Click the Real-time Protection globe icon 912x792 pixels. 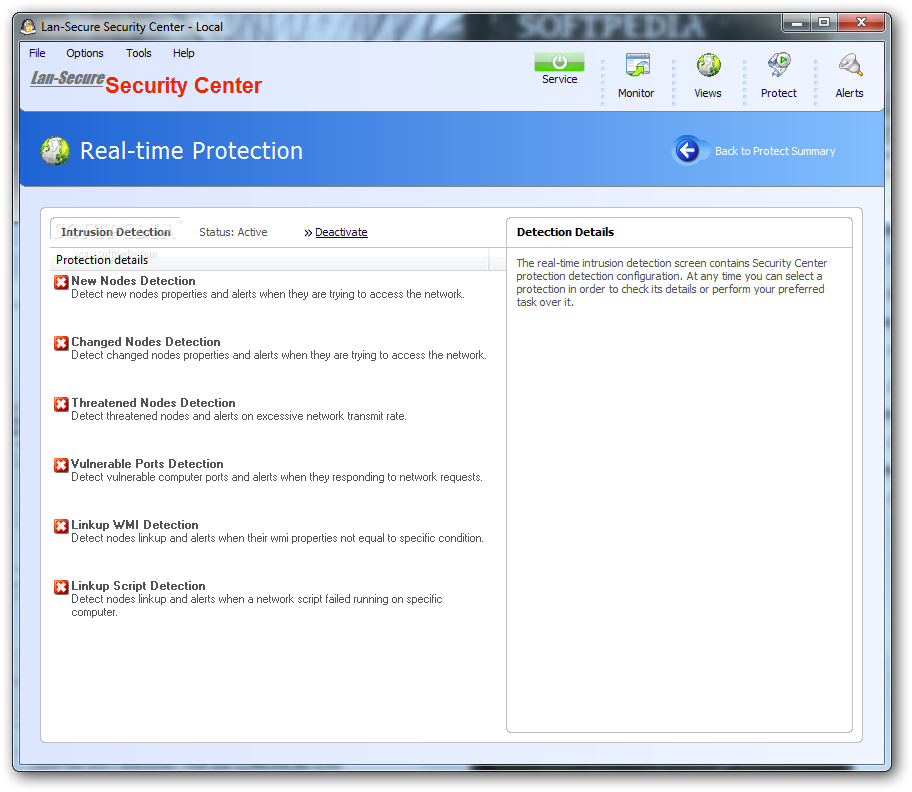click(55, 151)
